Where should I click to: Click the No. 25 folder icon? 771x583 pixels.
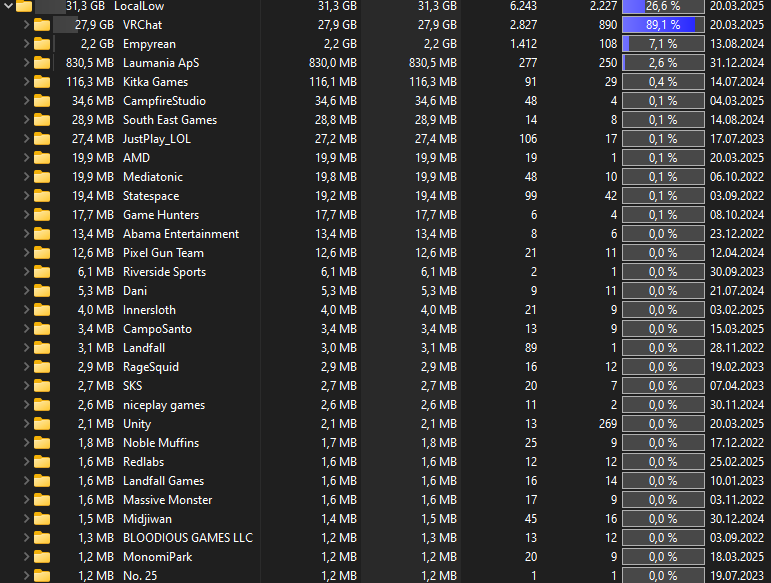coord(42,576)
